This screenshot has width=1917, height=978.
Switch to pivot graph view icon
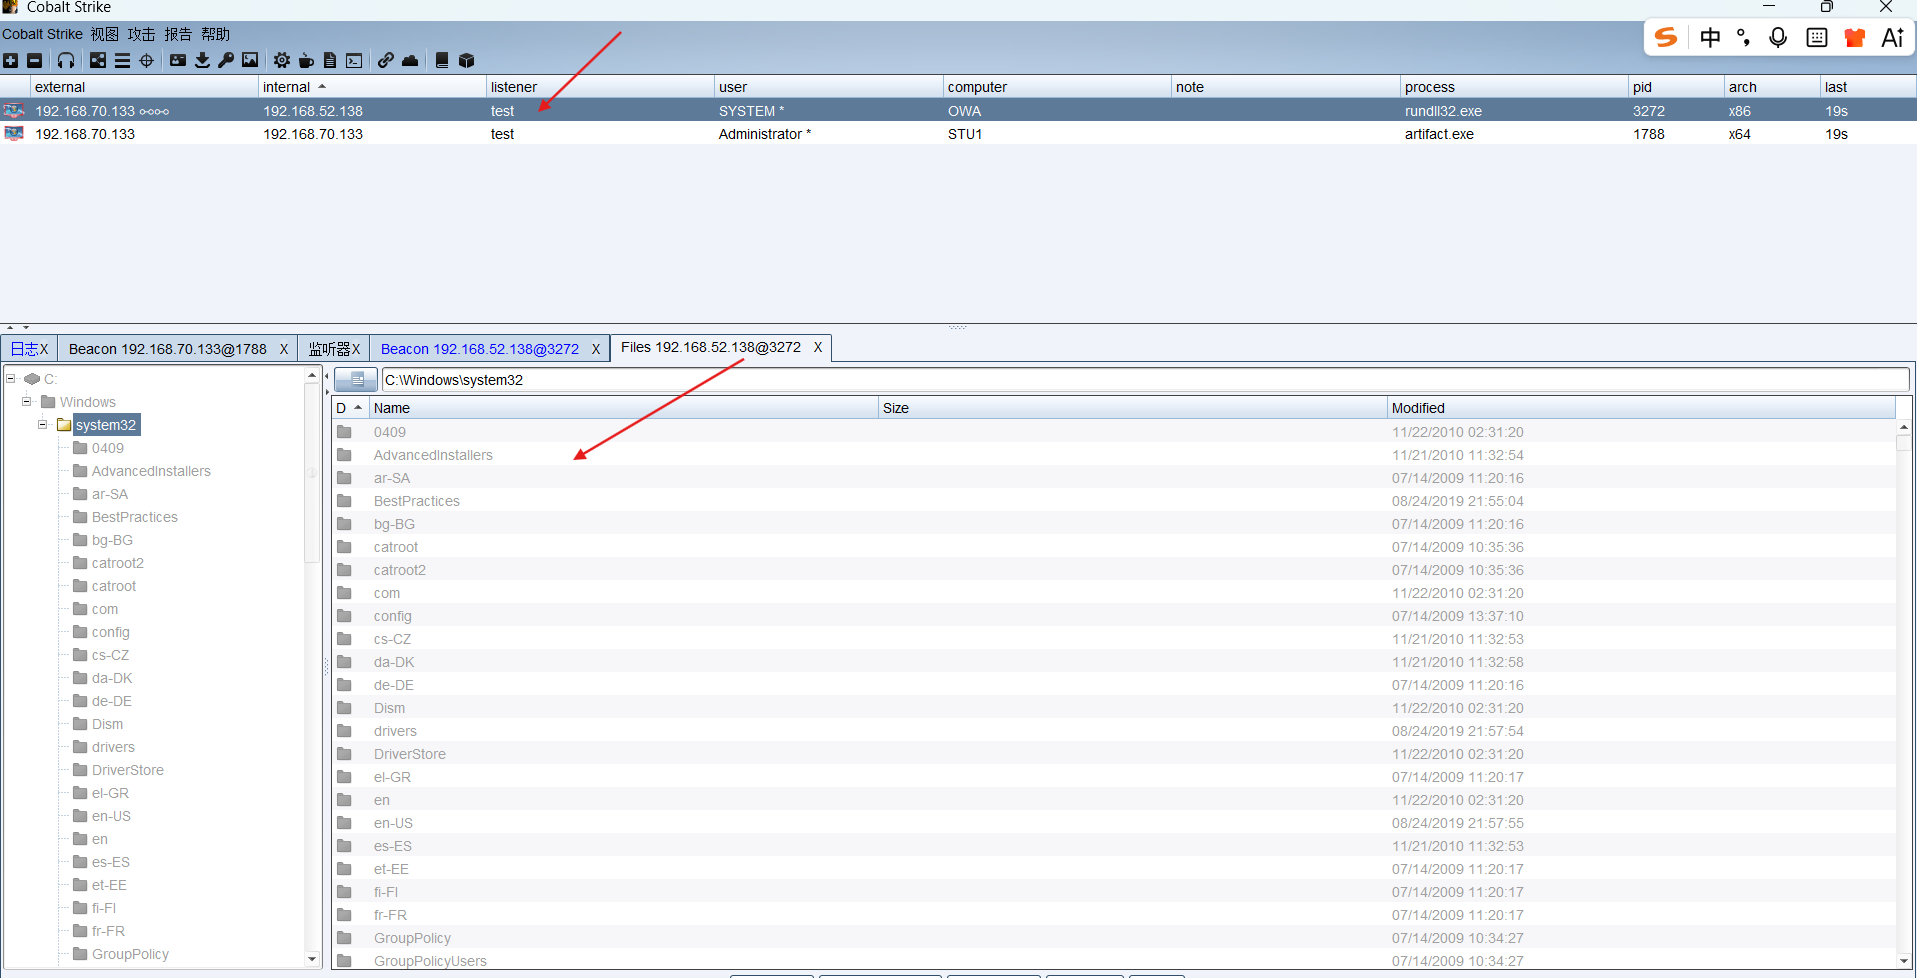coord(98,61)
